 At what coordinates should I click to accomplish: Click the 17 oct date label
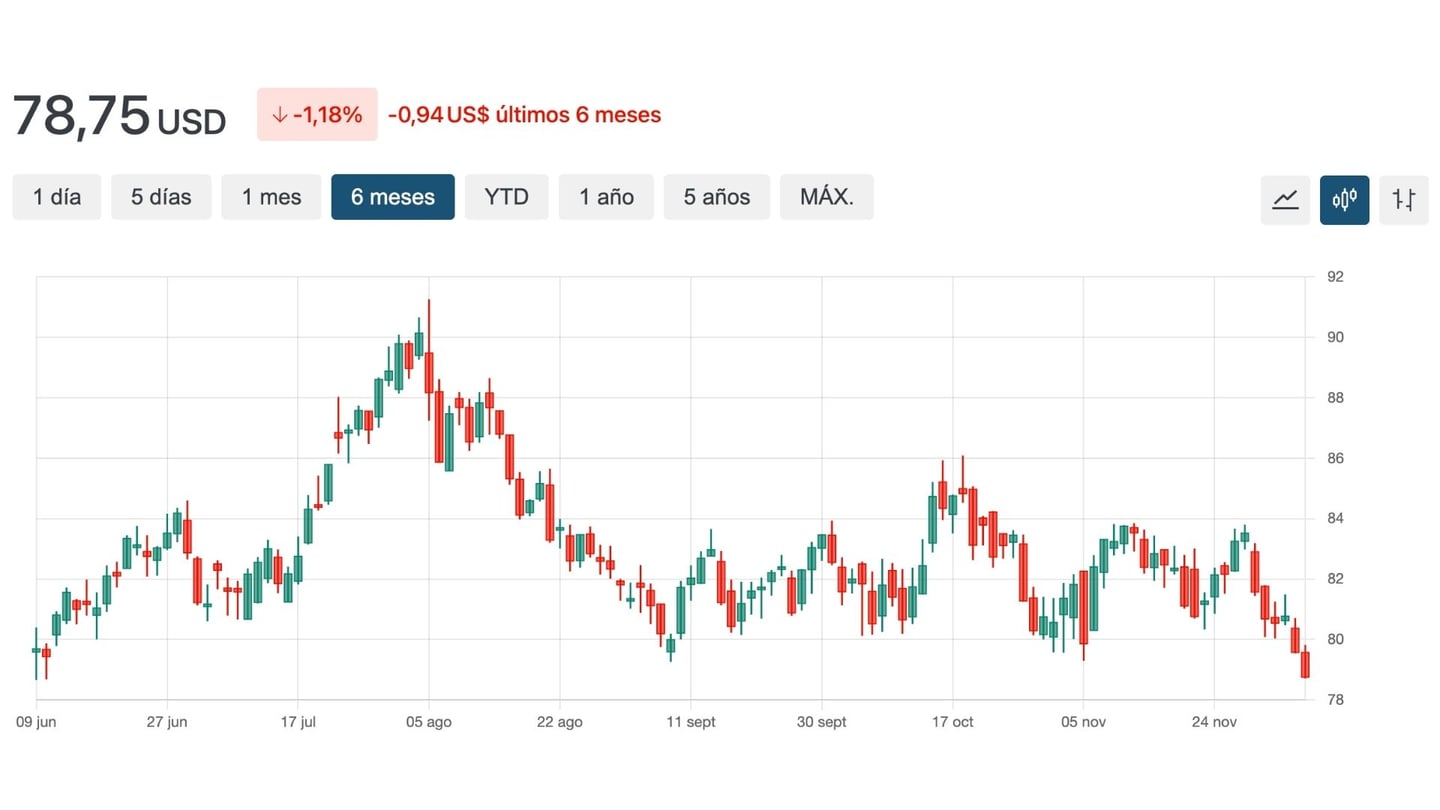pyautogui.click(x=953, y=722)
